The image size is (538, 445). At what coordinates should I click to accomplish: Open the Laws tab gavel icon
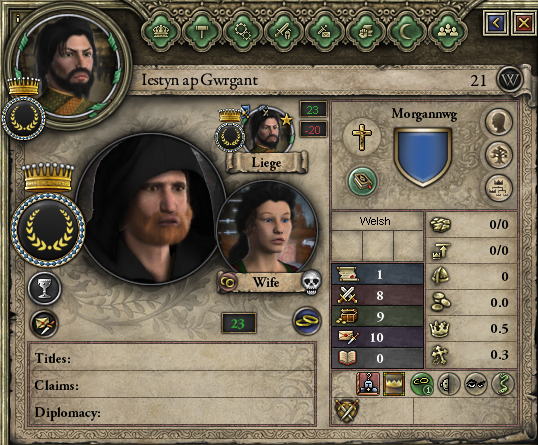pos(201,32)
